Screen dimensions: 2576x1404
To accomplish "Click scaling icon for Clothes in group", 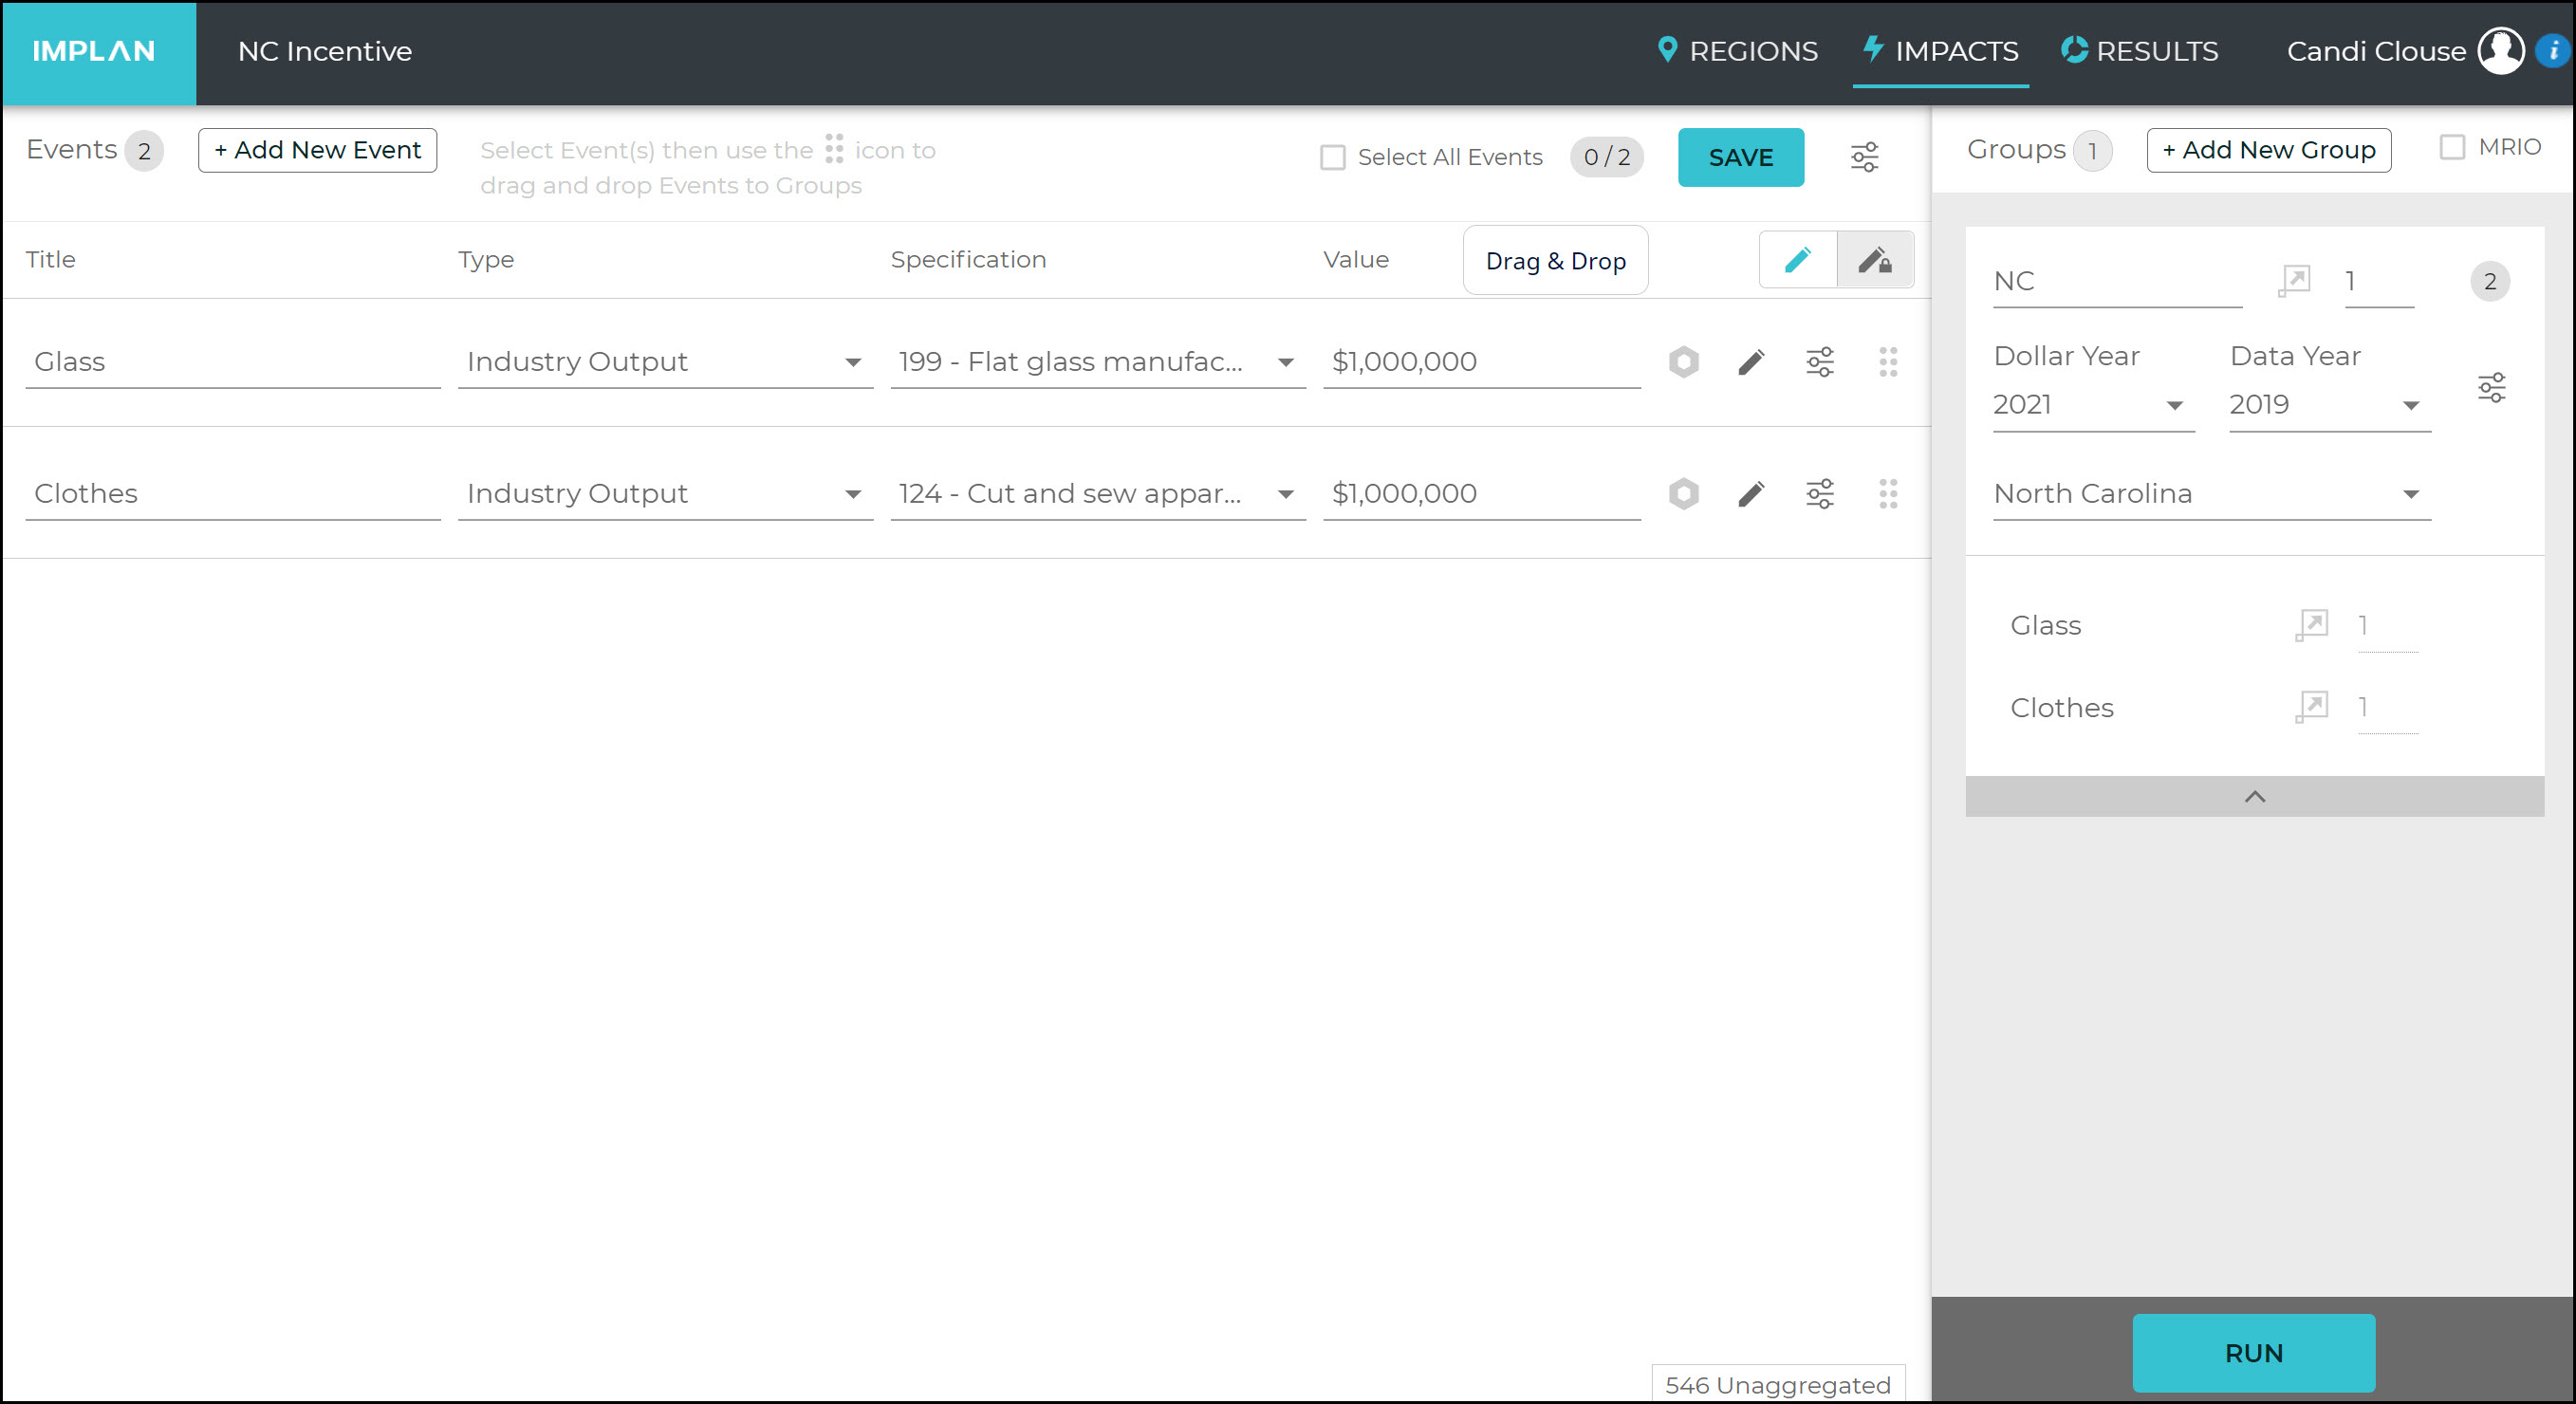I will (x=2312, y=707).
